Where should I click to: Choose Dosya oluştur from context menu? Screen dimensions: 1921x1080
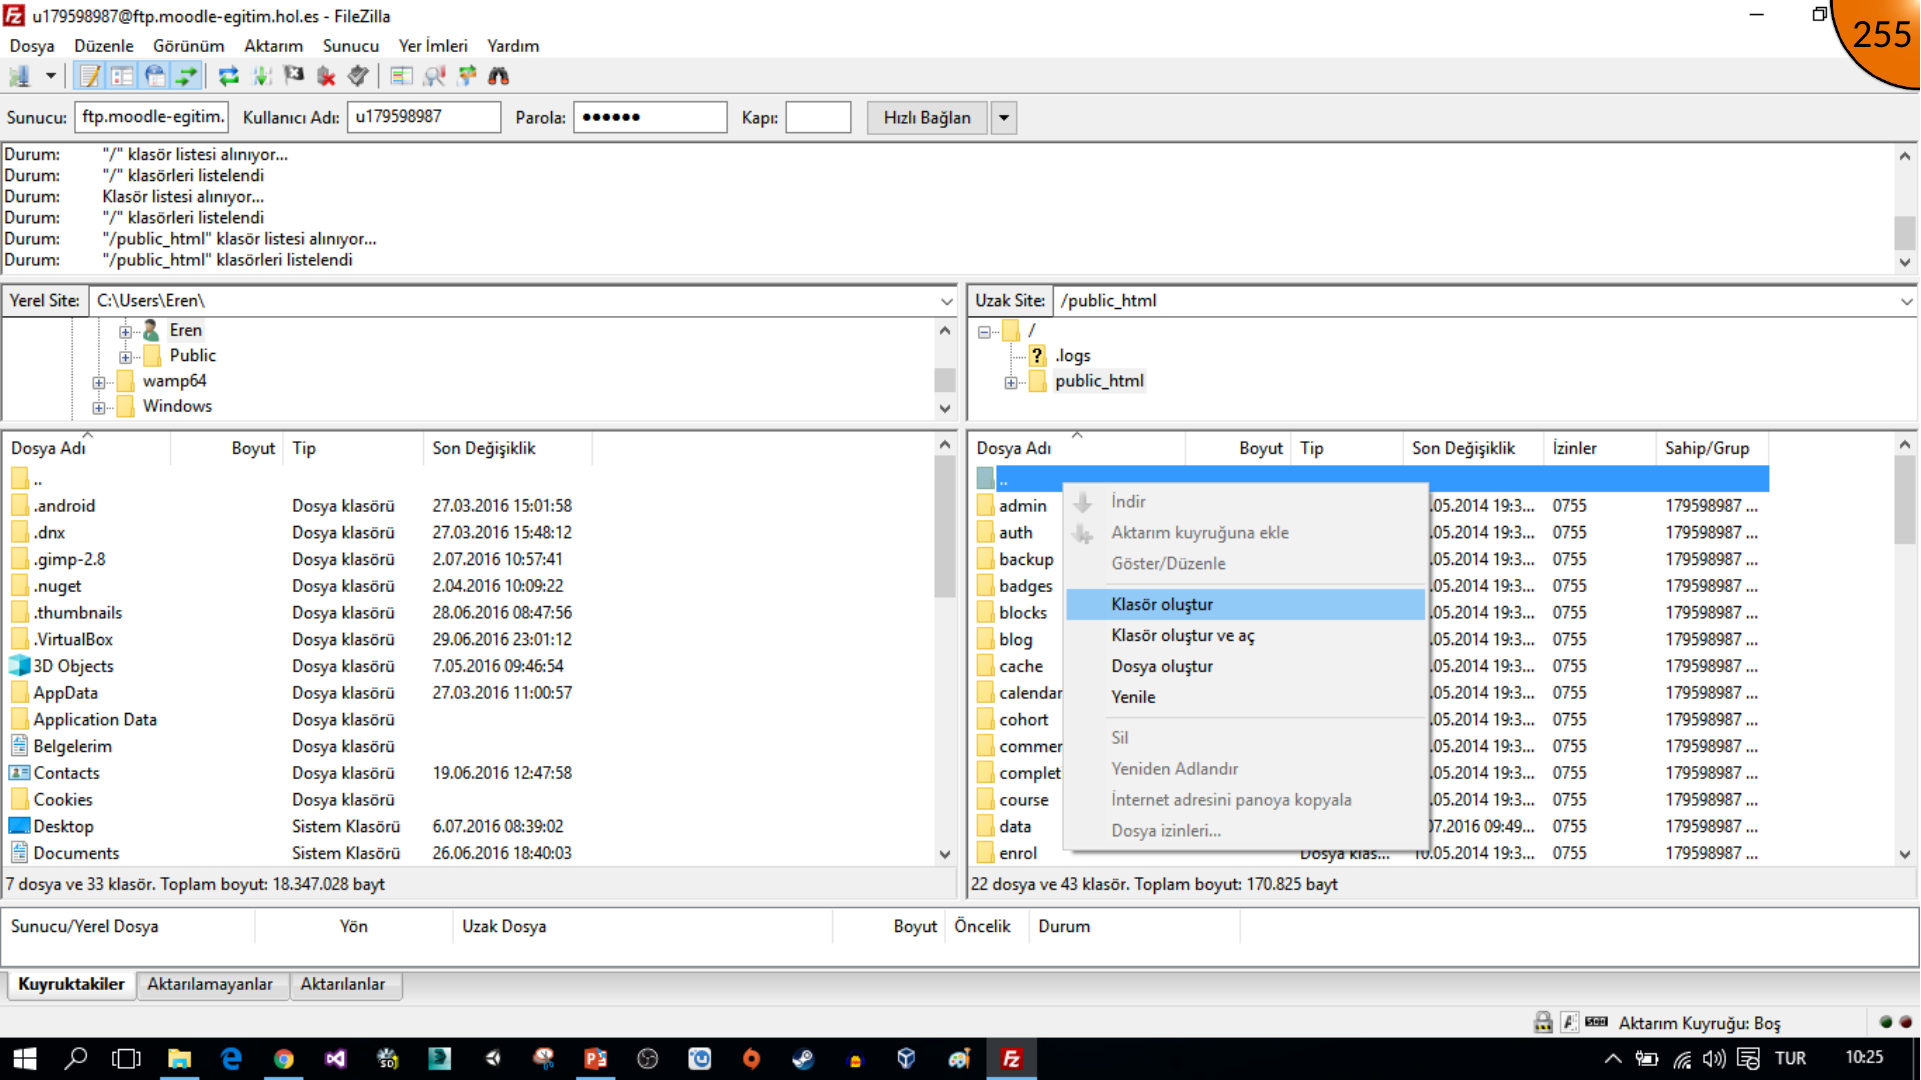(x=1245, y=666)
